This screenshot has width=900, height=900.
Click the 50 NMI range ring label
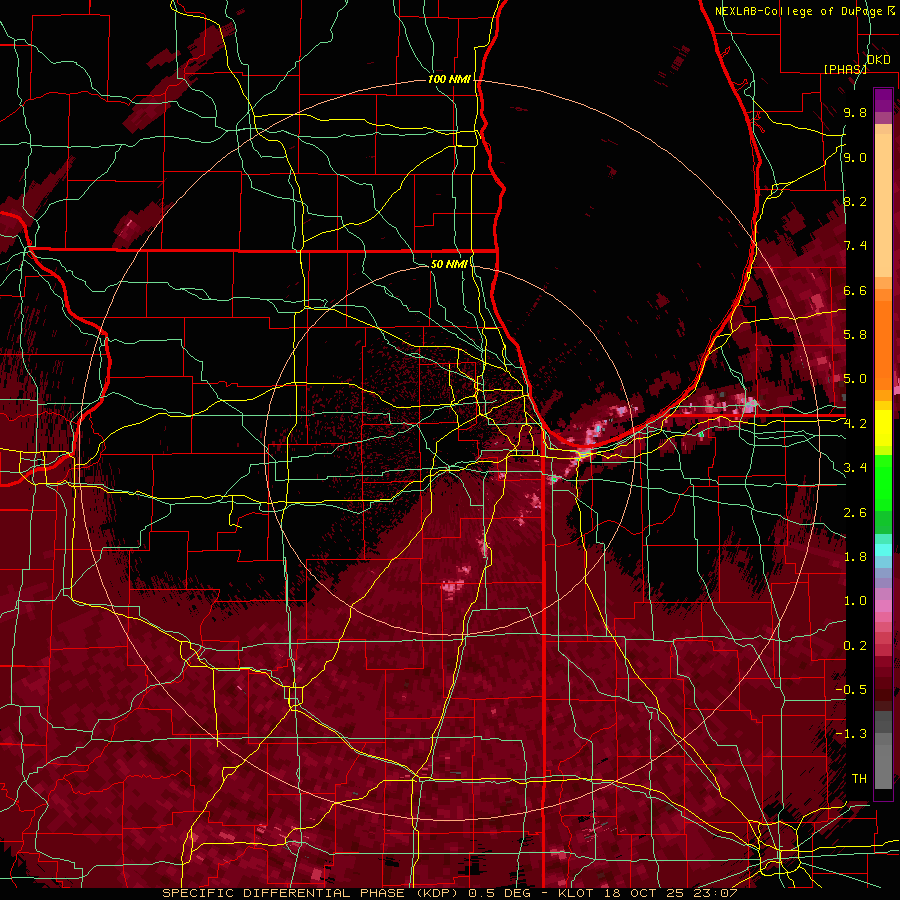(x=449, y=264)
